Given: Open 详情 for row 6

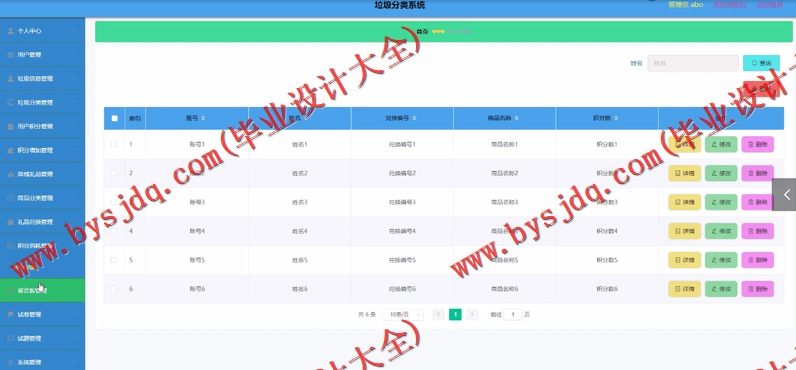Looking at the screenshot, I should [x=684, y=289].
